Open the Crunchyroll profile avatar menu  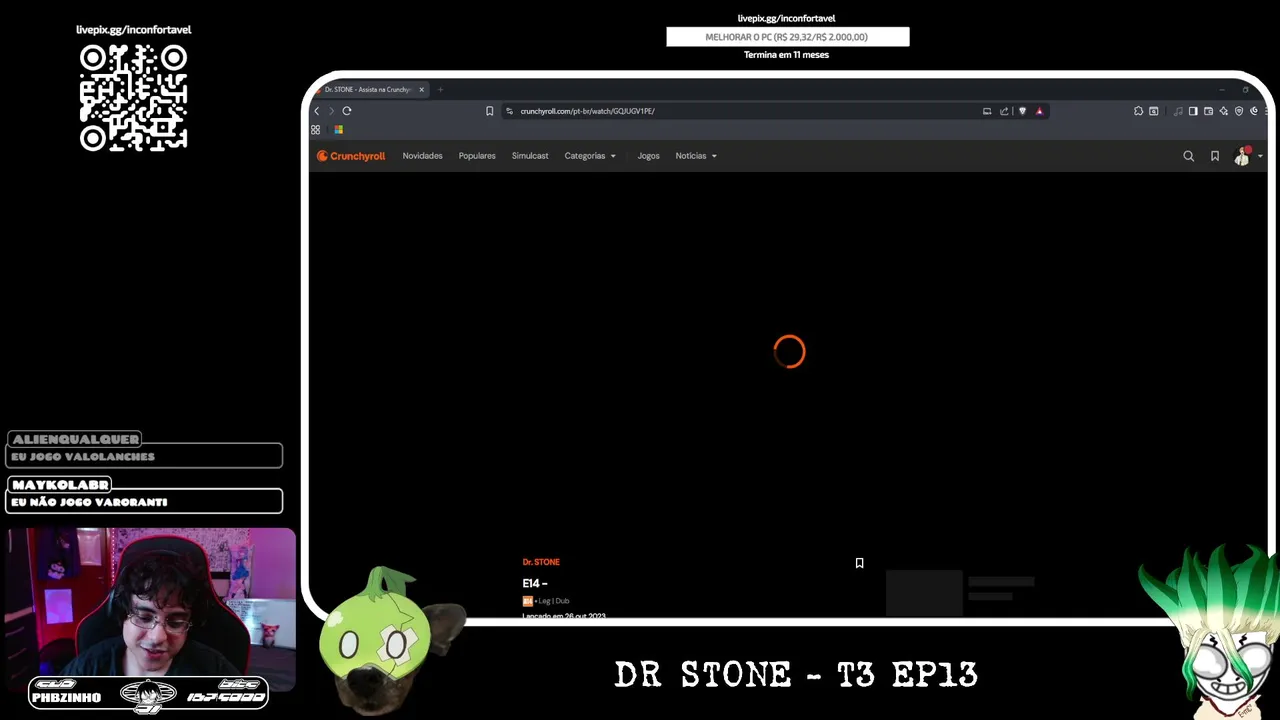[x=1244, y=156]
